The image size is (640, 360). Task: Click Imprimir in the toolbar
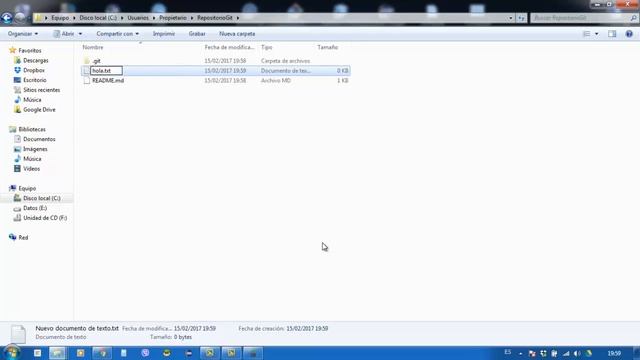164,34
